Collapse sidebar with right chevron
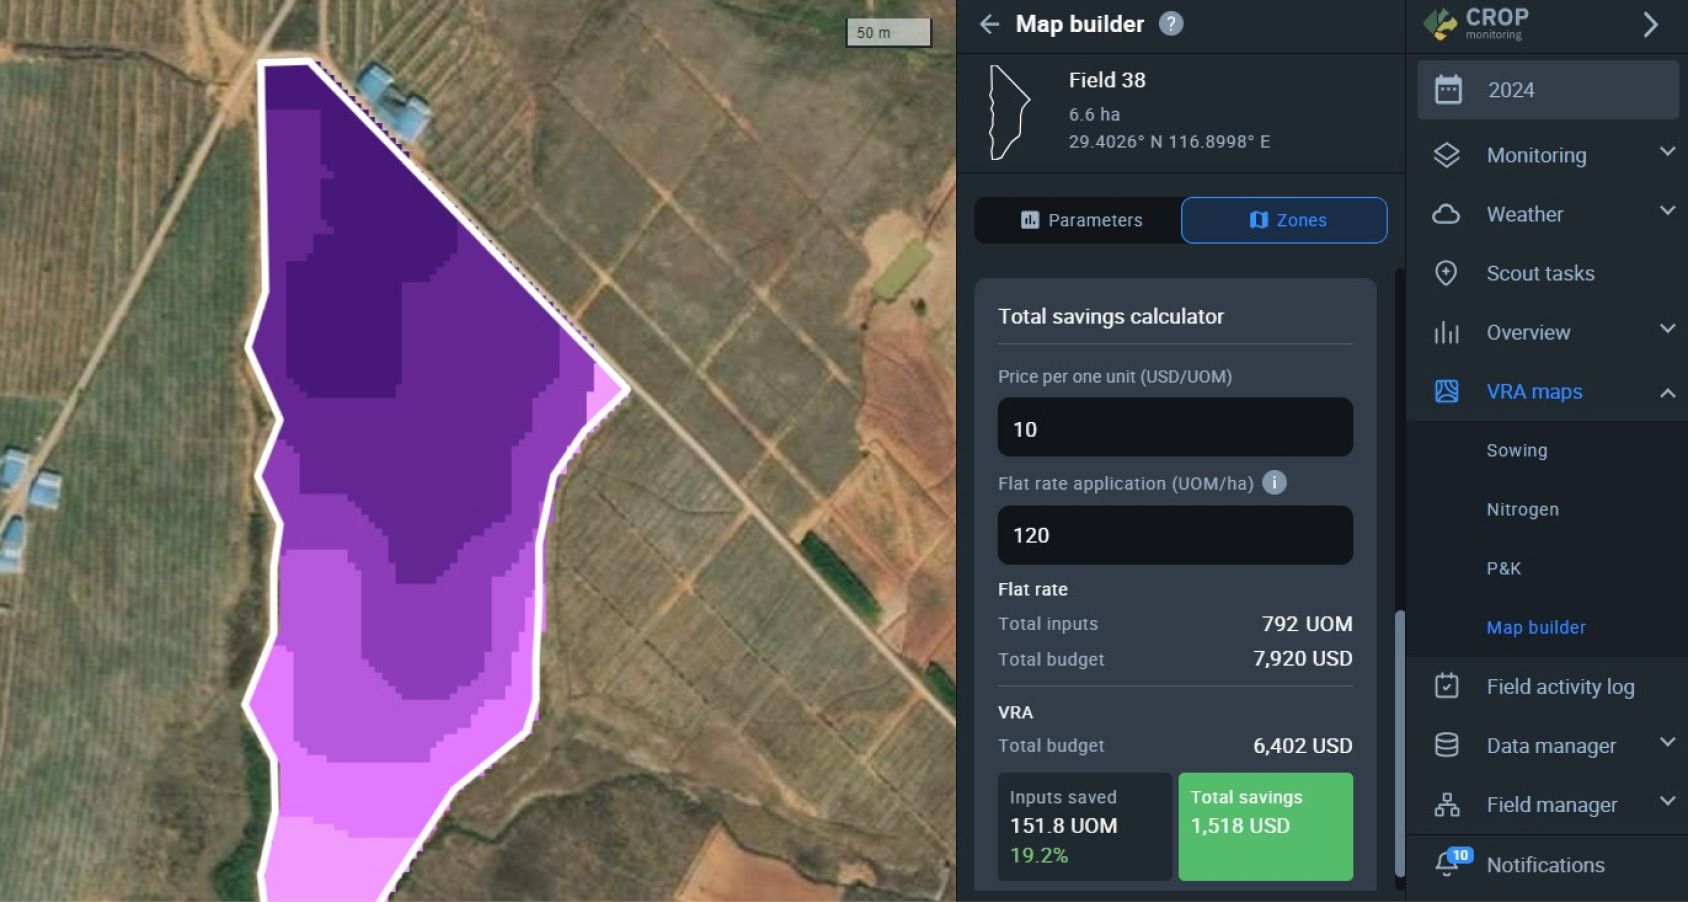Viewport: 1688px width, 902px height. pos(1650,24)
